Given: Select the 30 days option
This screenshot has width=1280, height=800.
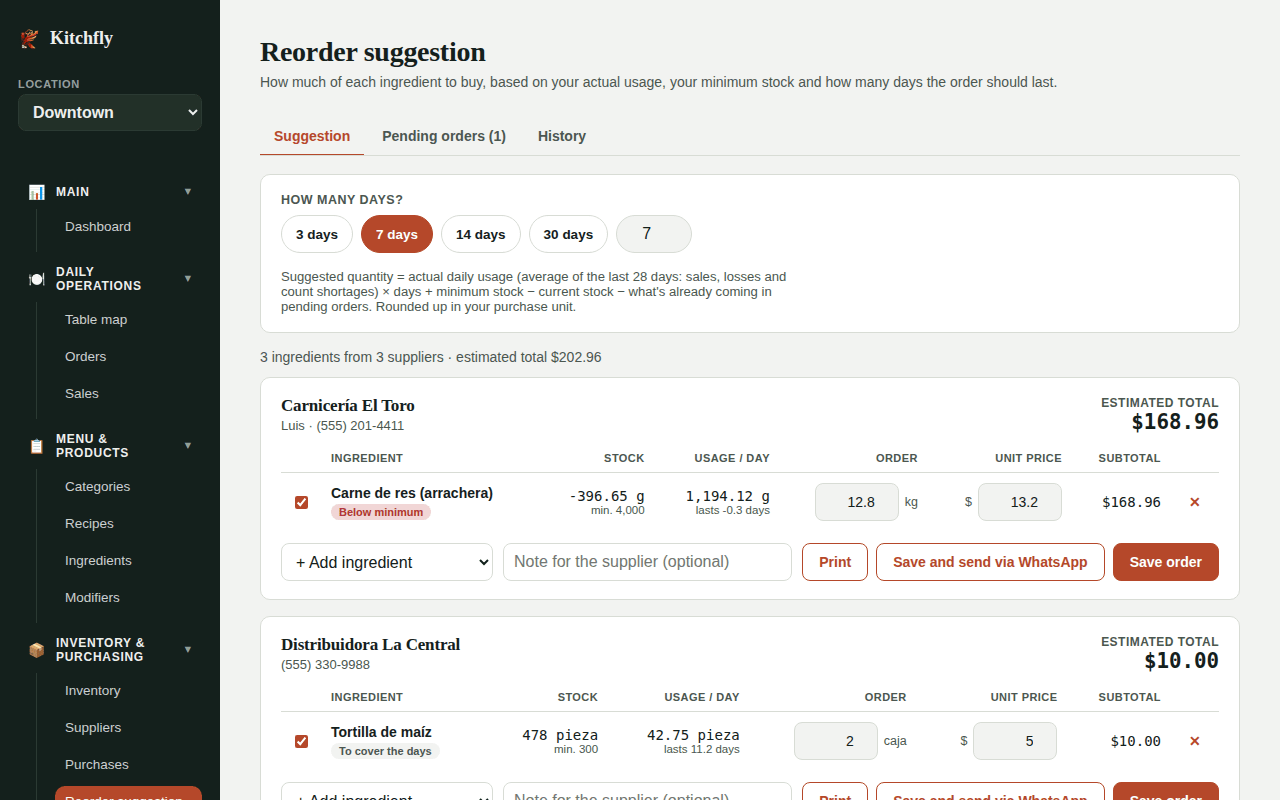Looking at the screenshot, I should [x=568, y=234].
